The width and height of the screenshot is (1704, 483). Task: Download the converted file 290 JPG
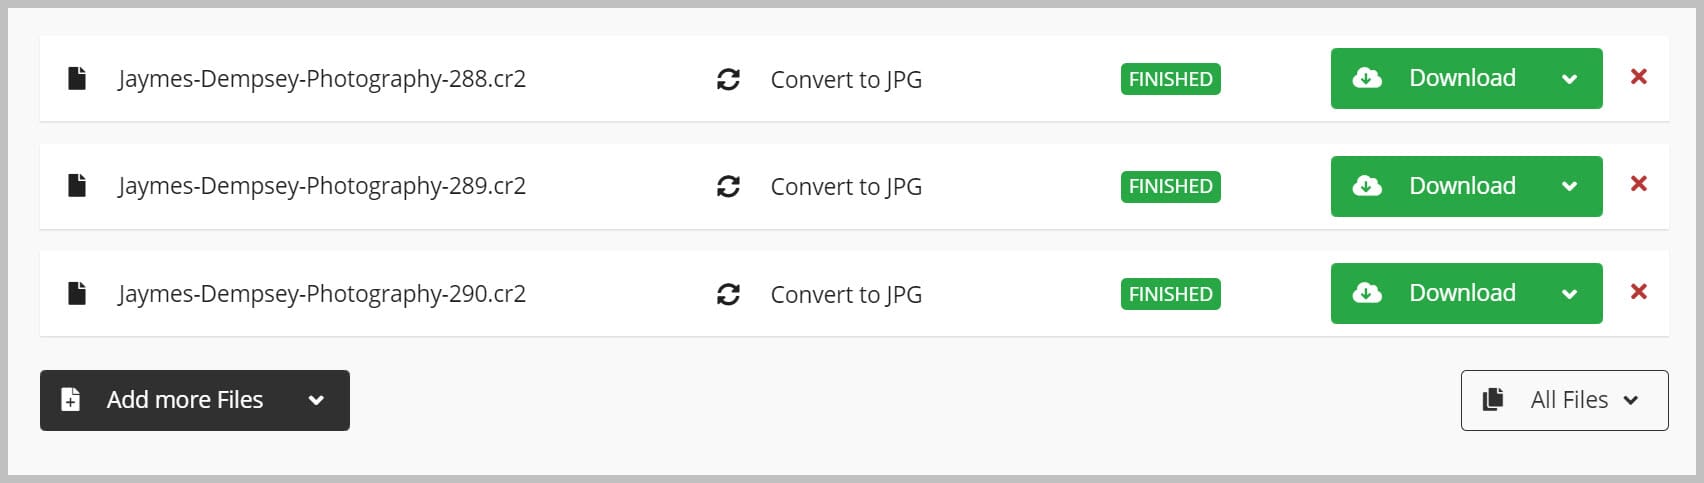click(x=1437, y=293)
